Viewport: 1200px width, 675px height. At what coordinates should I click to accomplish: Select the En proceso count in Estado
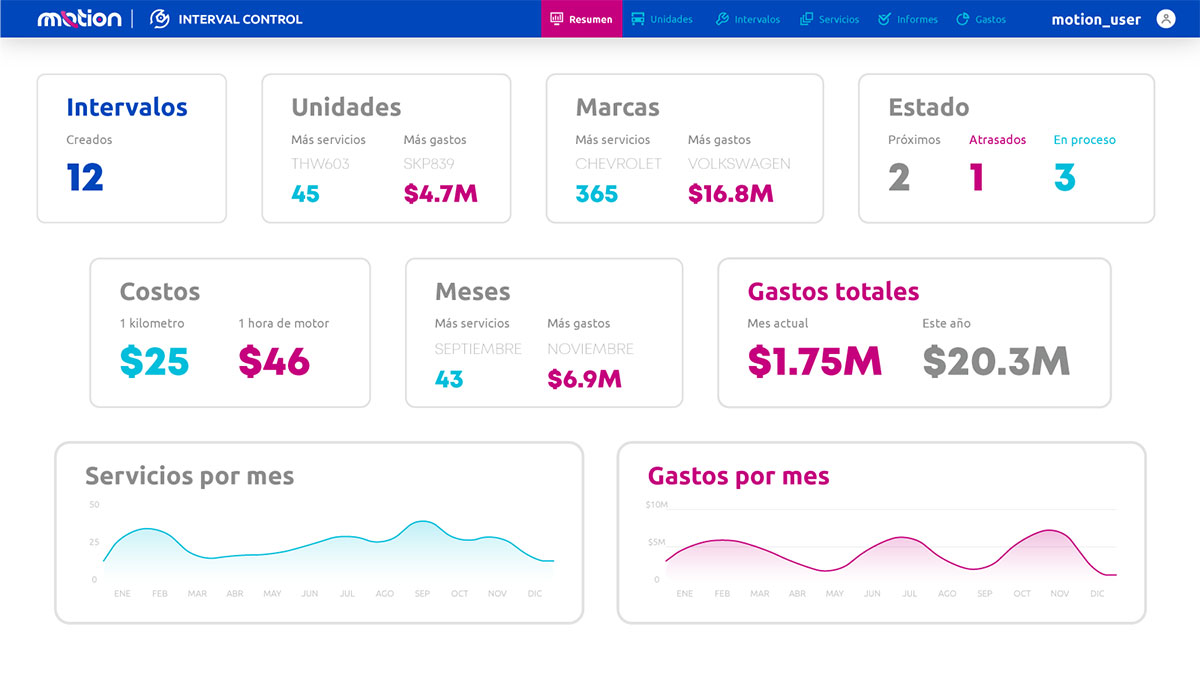(1065, 178)
